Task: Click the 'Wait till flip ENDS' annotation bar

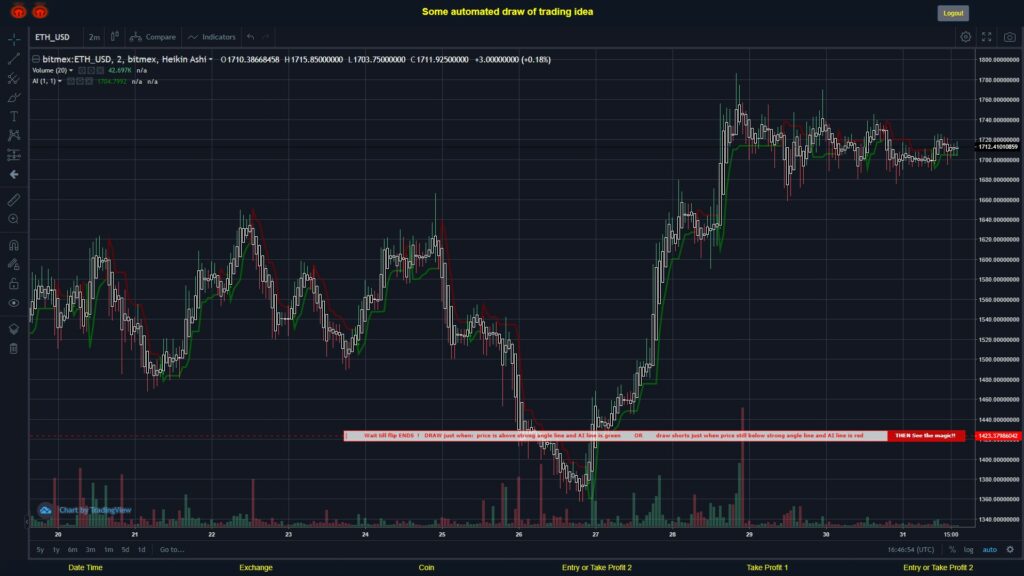Action: click(x=615, y=436)
